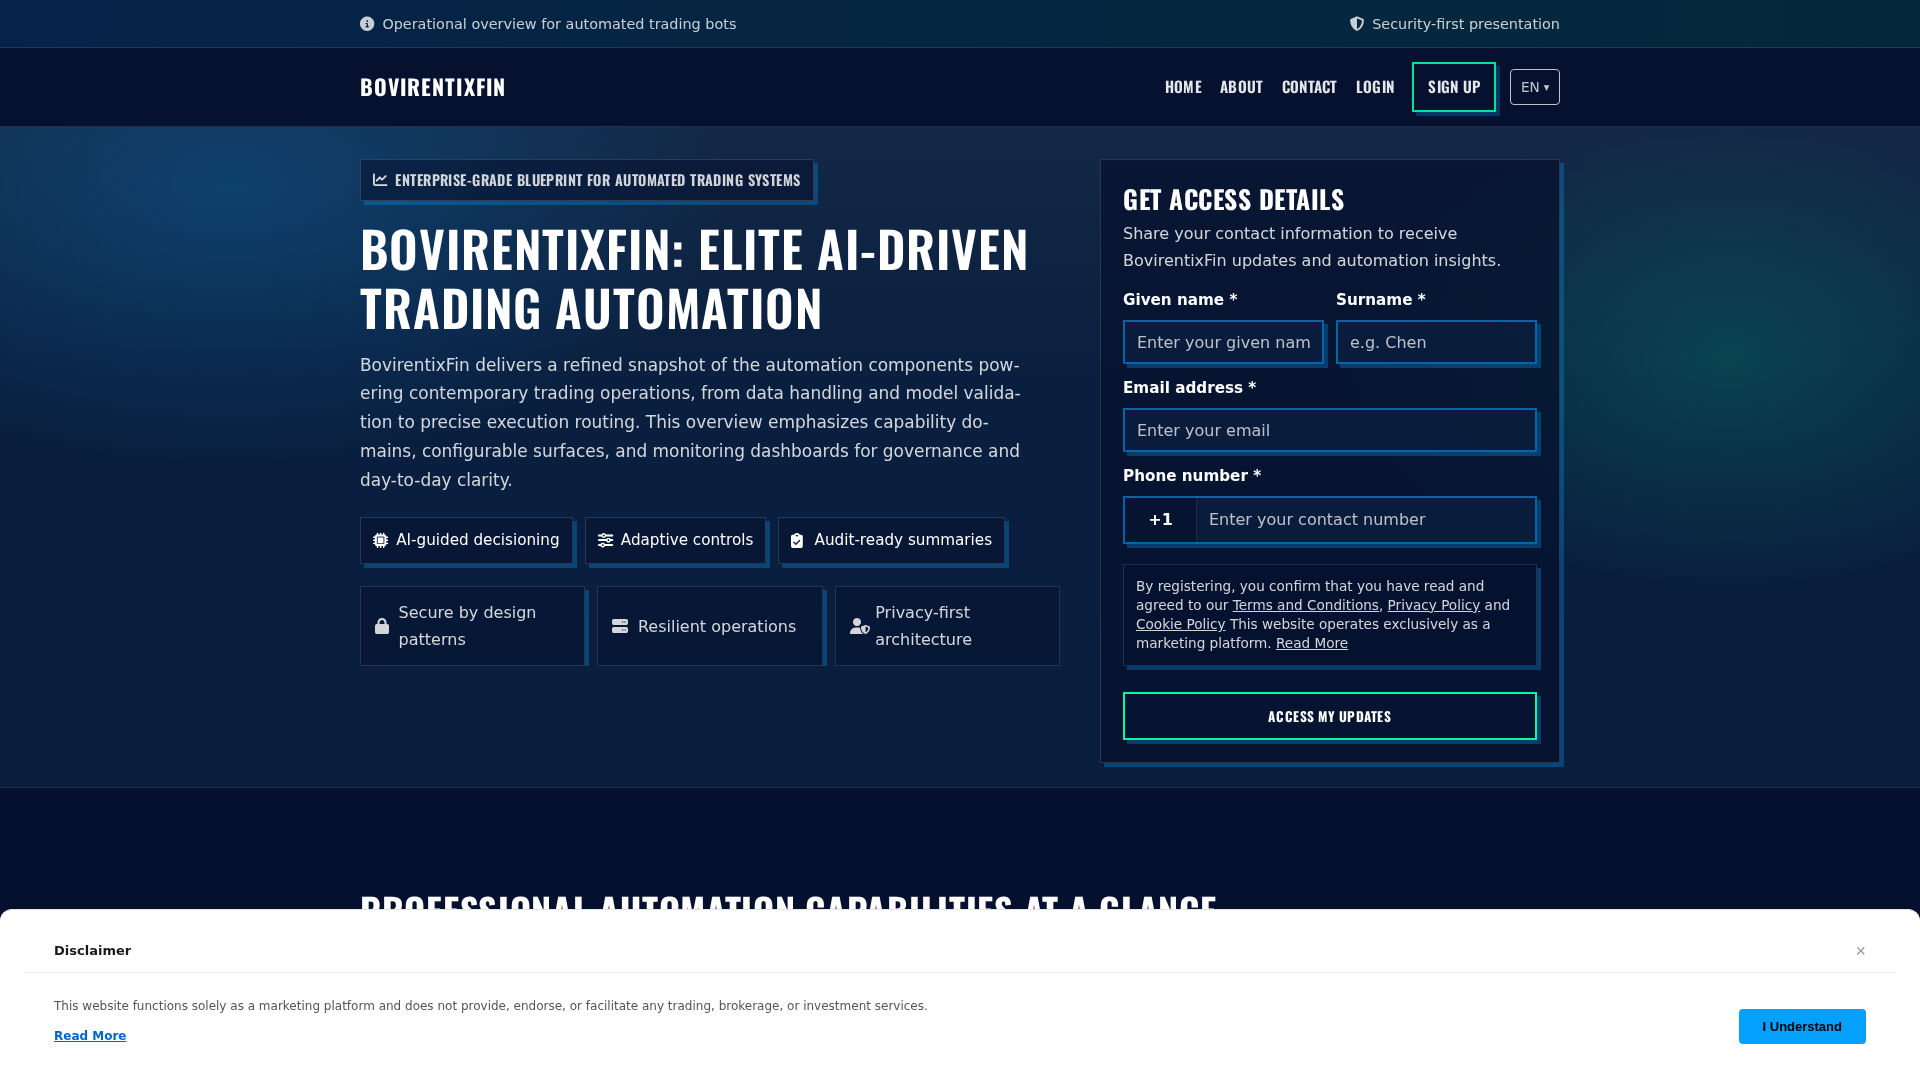Open the EN language dropdown

pyautogui.click(x=1535, y=87)
